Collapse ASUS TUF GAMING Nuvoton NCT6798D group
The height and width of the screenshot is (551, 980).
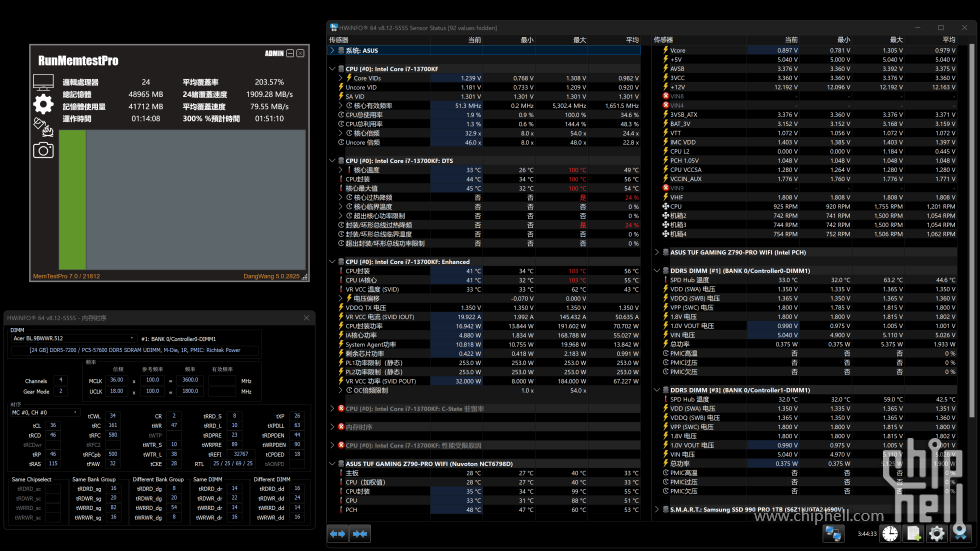tap(332, 464)
